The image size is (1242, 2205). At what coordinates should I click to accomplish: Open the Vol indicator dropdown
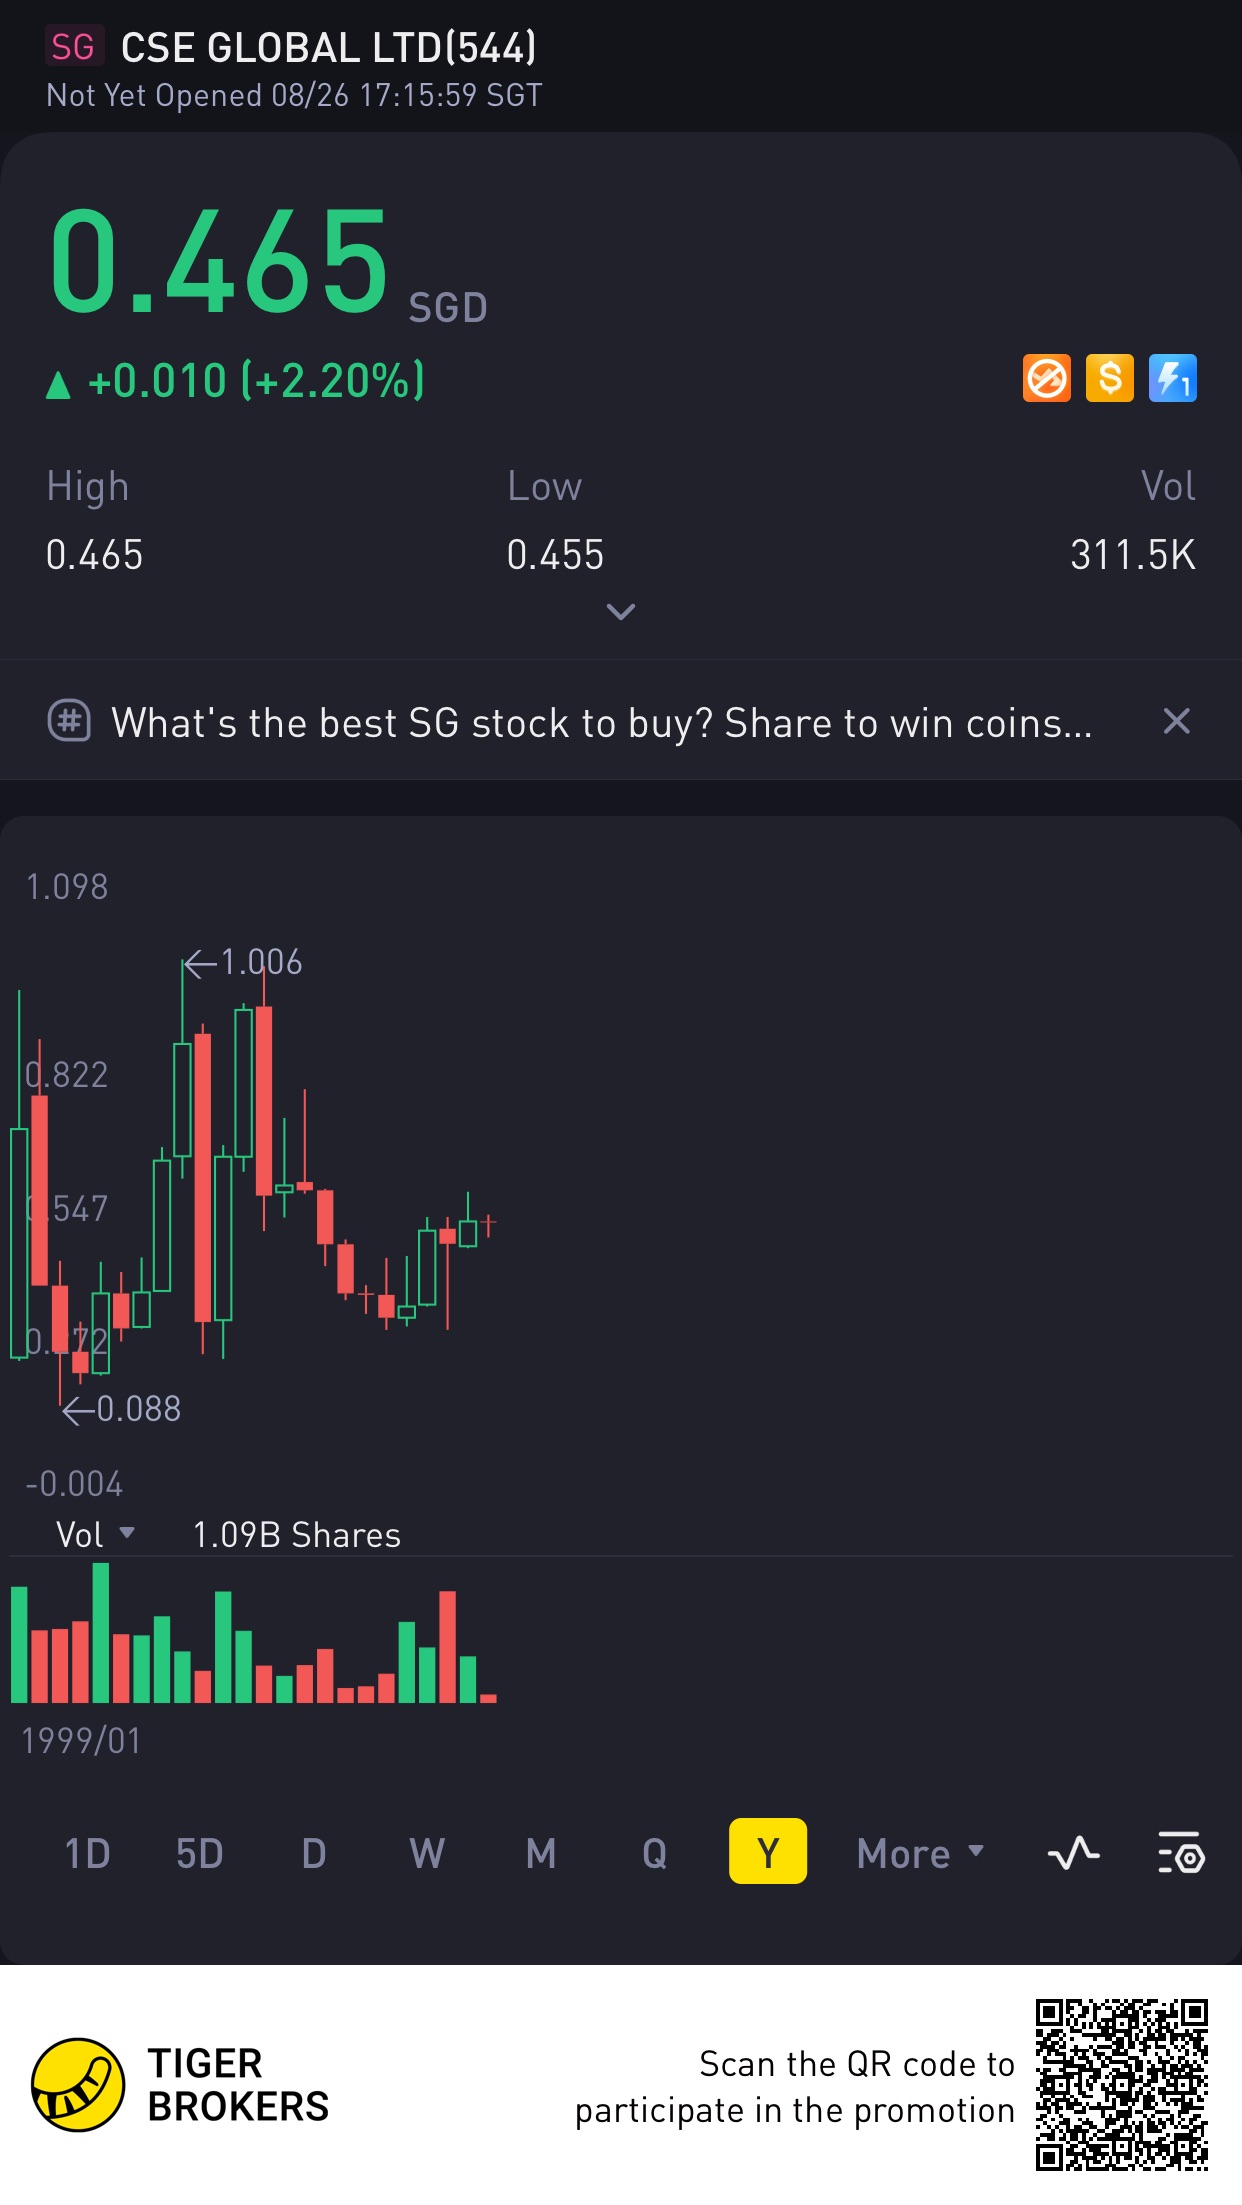click(95, 1534)
